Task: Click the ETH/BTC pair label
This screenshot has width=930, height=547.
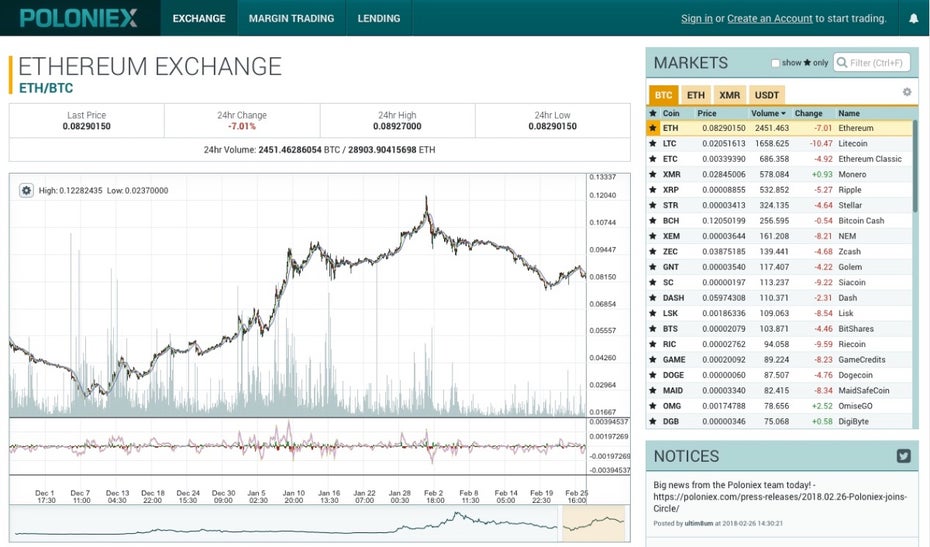Action: point(46,88)
